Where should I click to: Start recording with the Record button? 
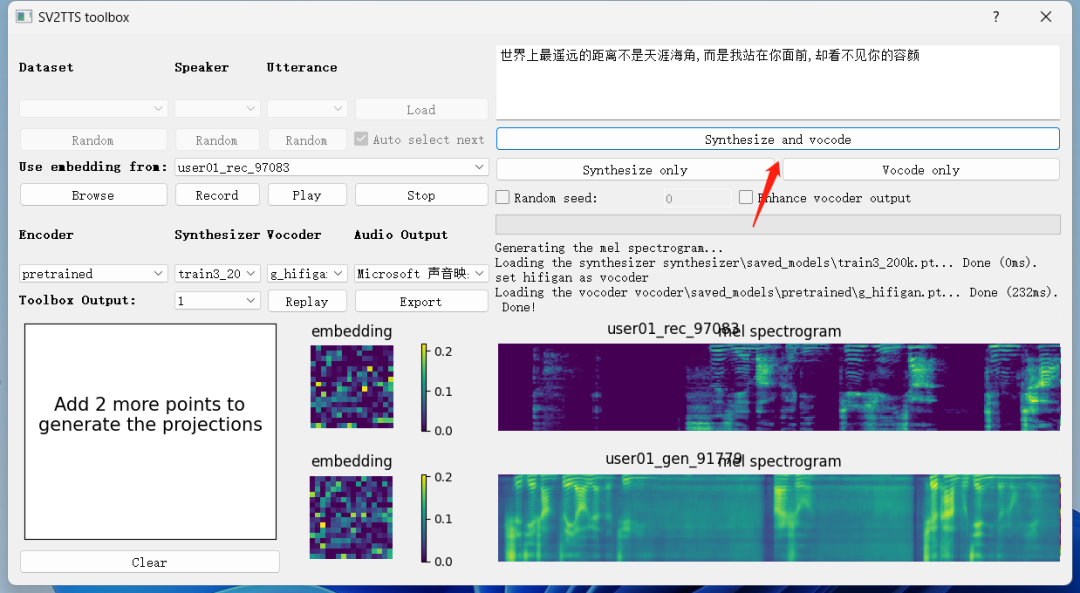(x=217, y=195)
